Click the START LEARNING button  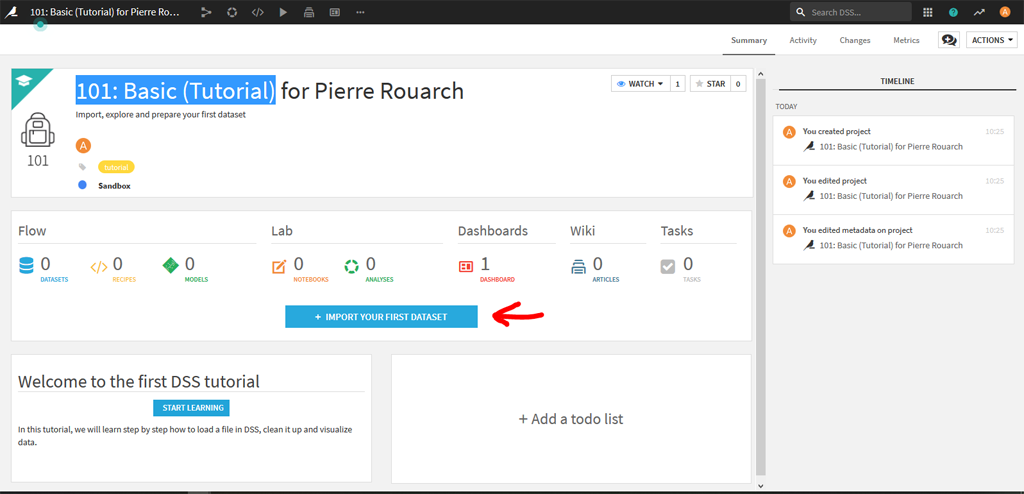191,408
